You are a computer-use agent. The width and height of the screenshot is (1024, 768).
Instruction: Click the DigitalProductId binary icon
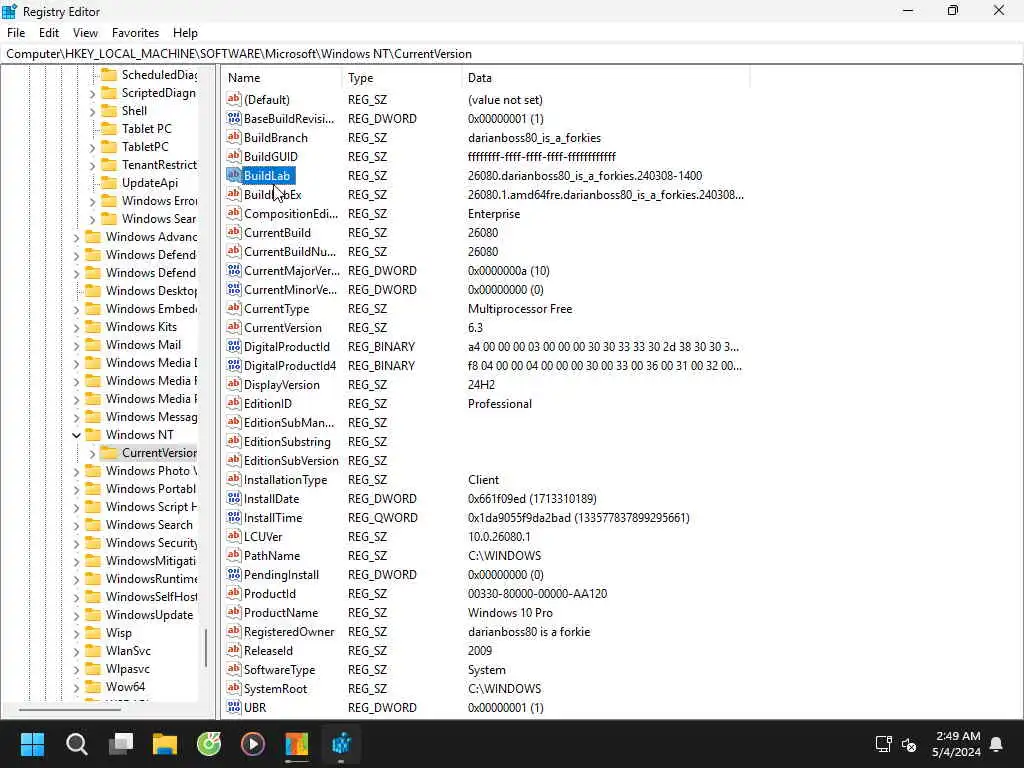coord(234,346)
